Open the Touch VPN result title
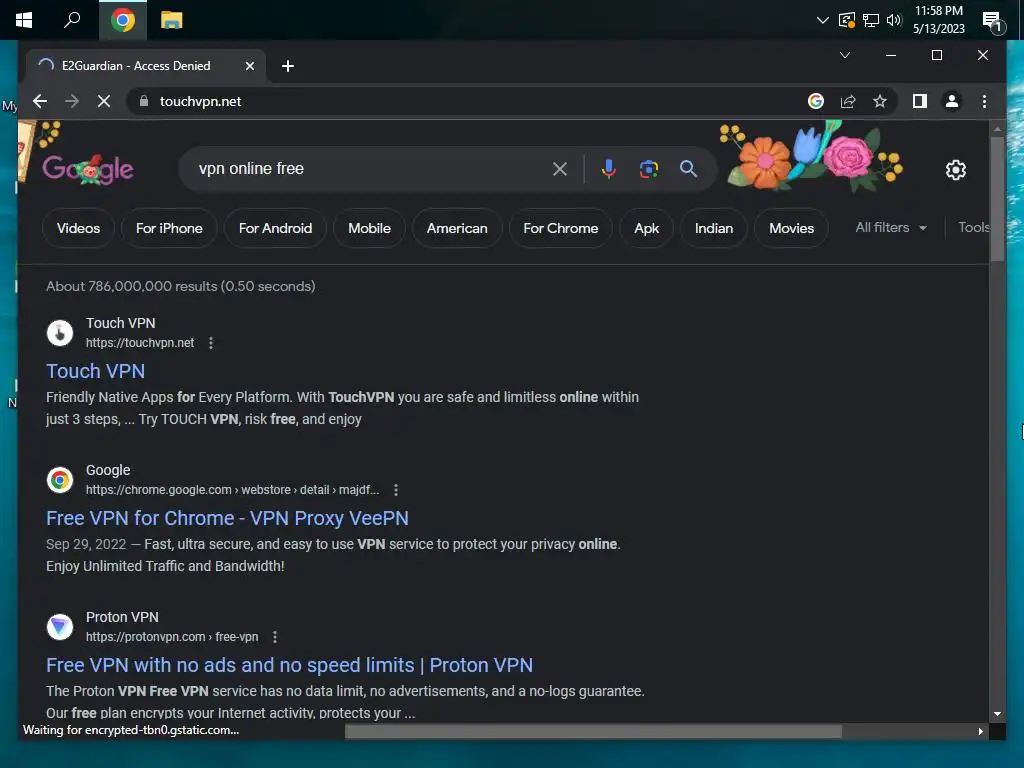The width and height of the screenshot is (1024, 768). pos(95,371)
